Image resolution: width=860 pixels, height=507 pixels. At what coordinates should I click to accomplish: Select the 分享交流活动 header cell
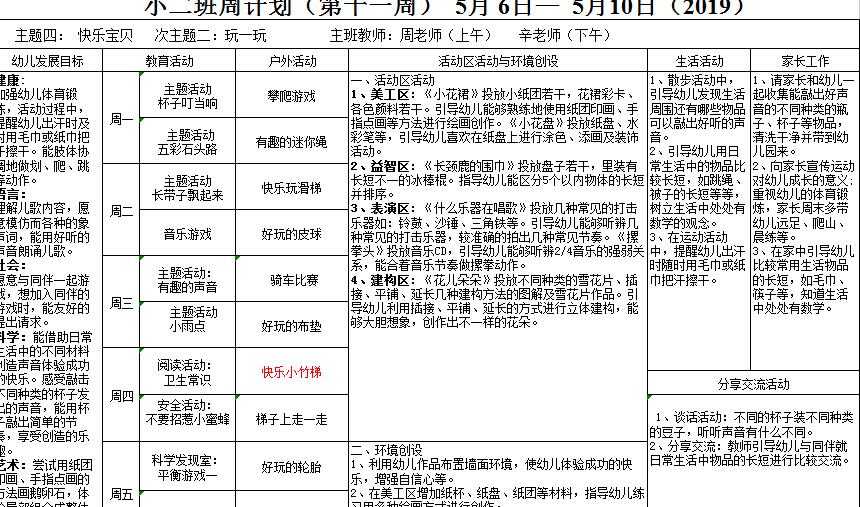753,384
